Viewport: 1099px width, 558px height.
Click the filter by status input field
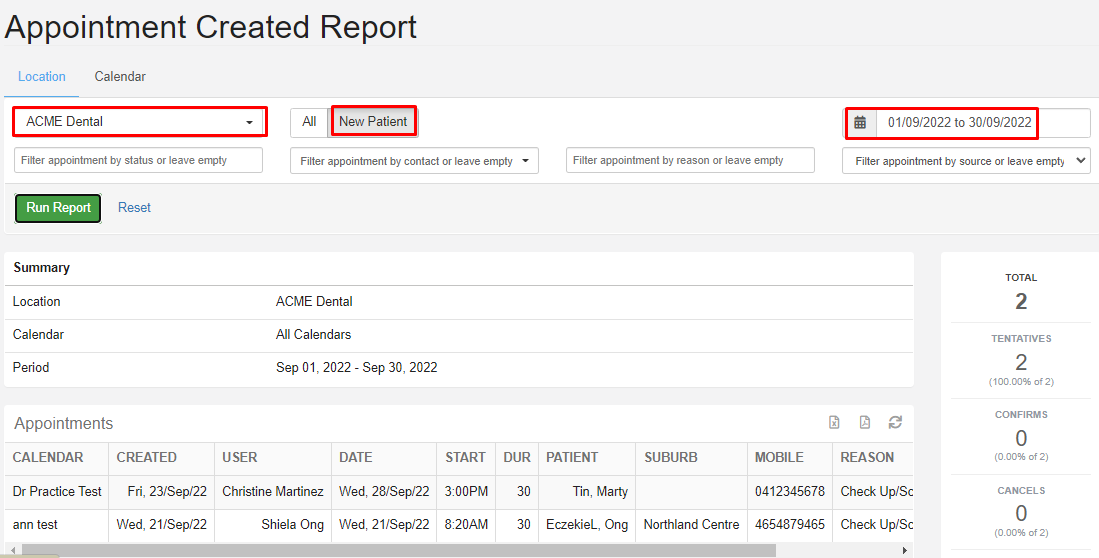pos(138,161)
